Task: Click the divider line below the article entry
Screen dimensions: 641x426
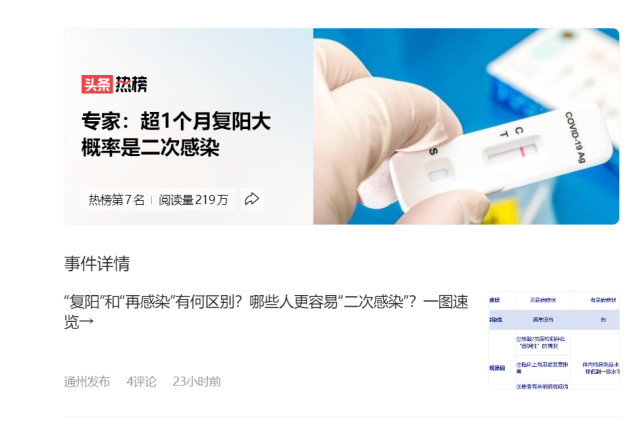Action: (341, 417)
